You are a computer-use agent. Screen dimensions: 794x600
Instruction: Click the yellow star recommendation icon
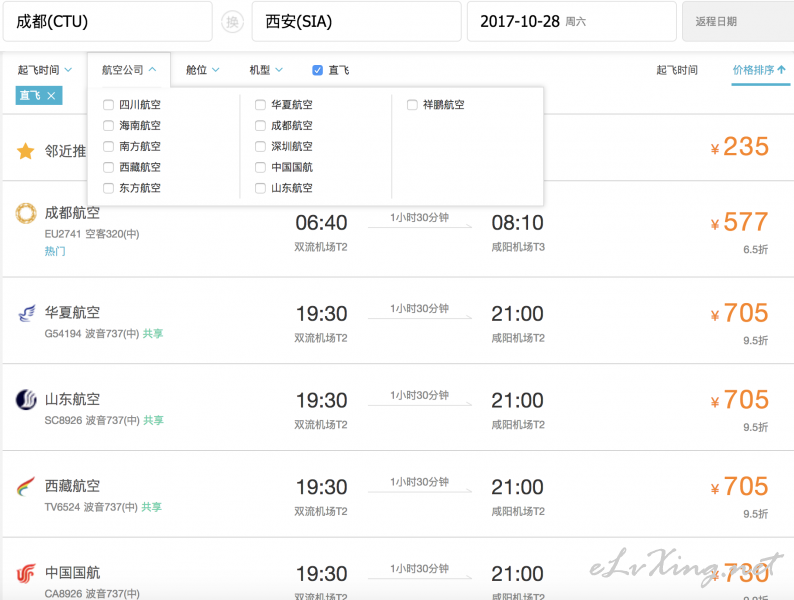click(25, 151)
